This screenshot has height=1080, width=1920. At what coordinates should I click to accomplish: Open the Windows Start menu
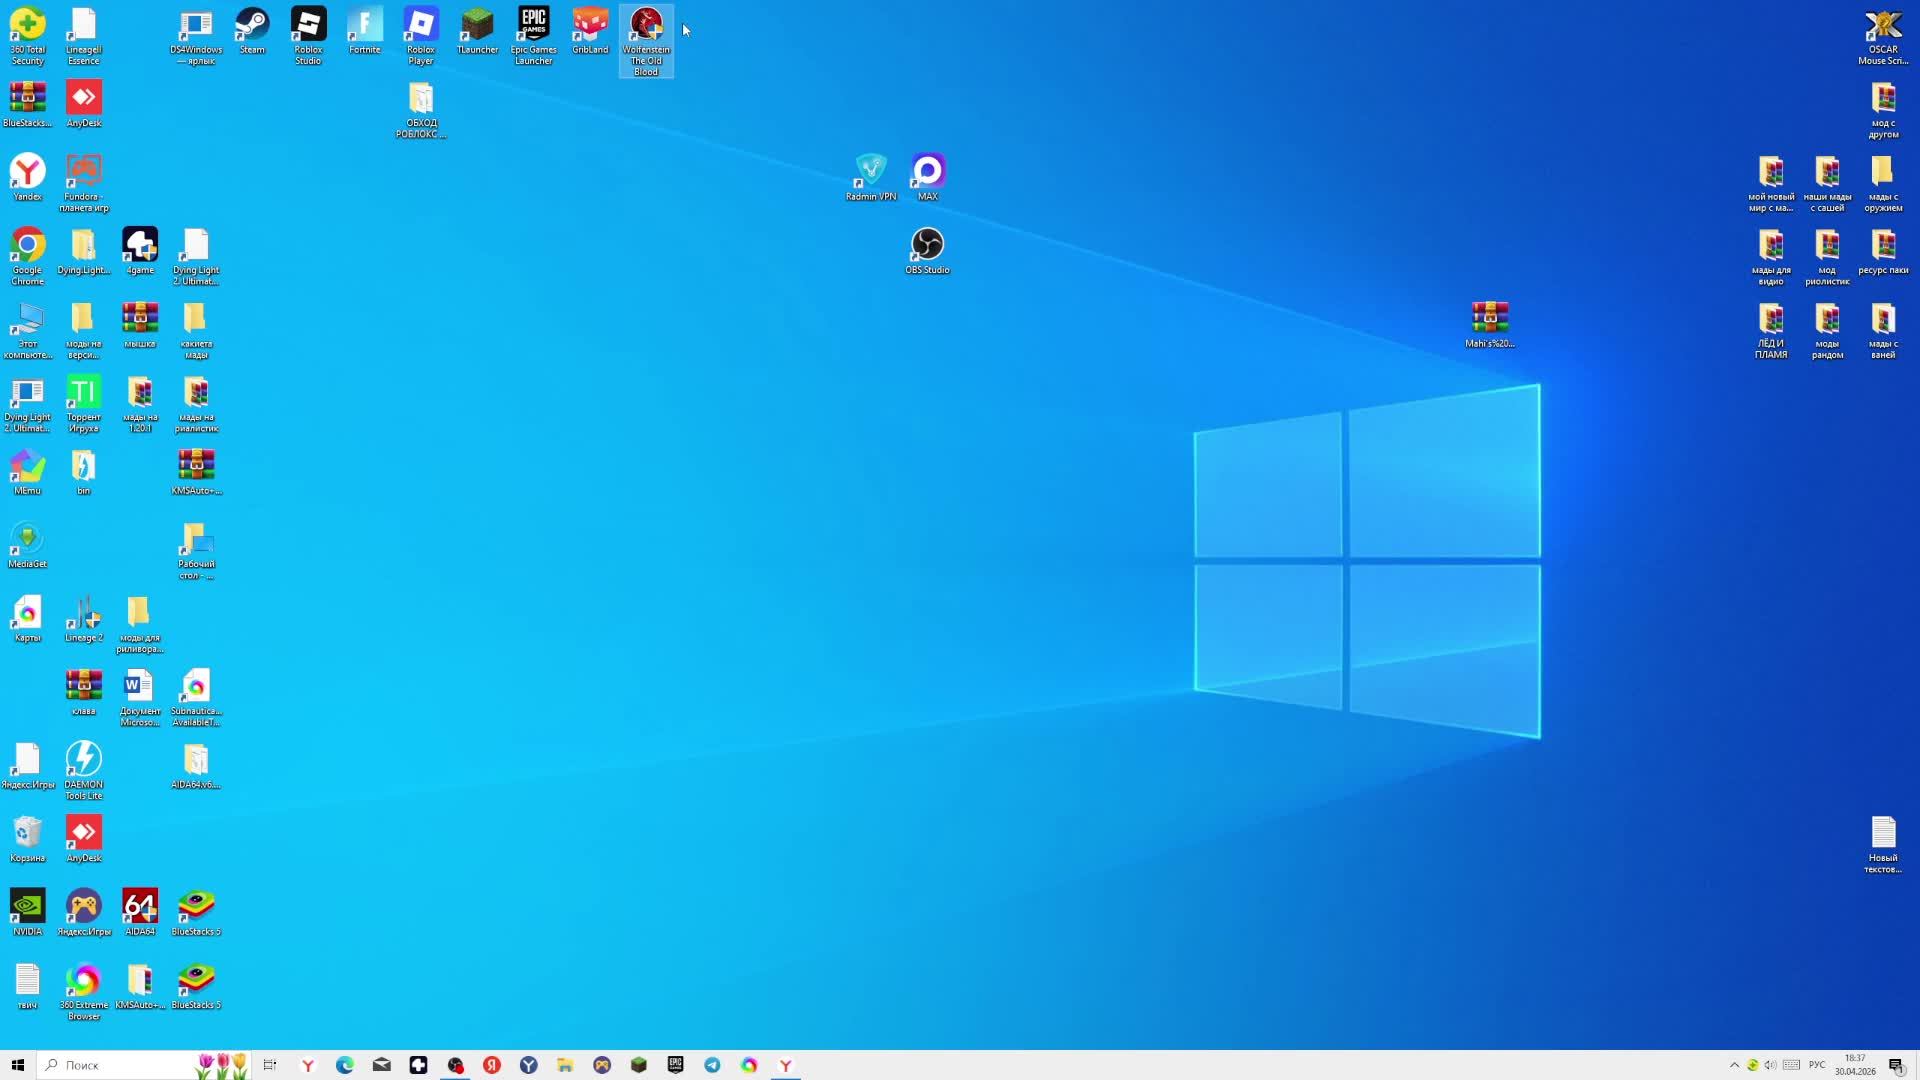click(17, 1065)
